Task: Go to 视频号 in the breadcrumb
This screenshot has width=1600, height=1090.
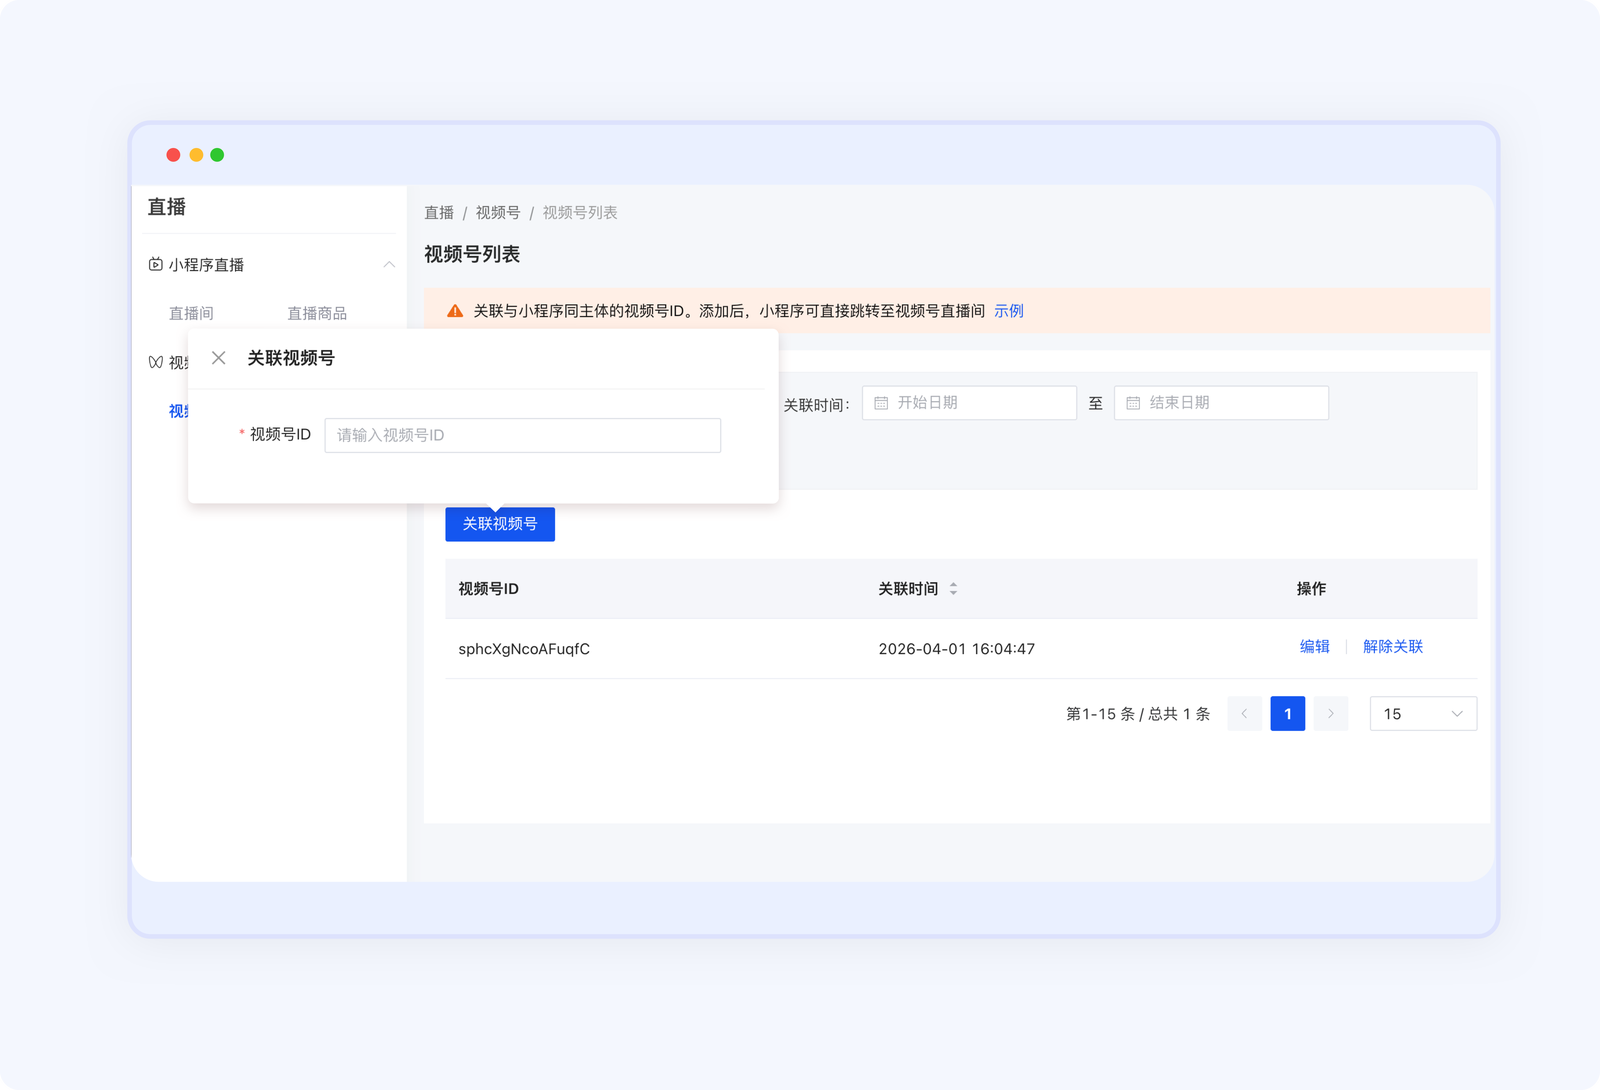Action: coord(498,212)
